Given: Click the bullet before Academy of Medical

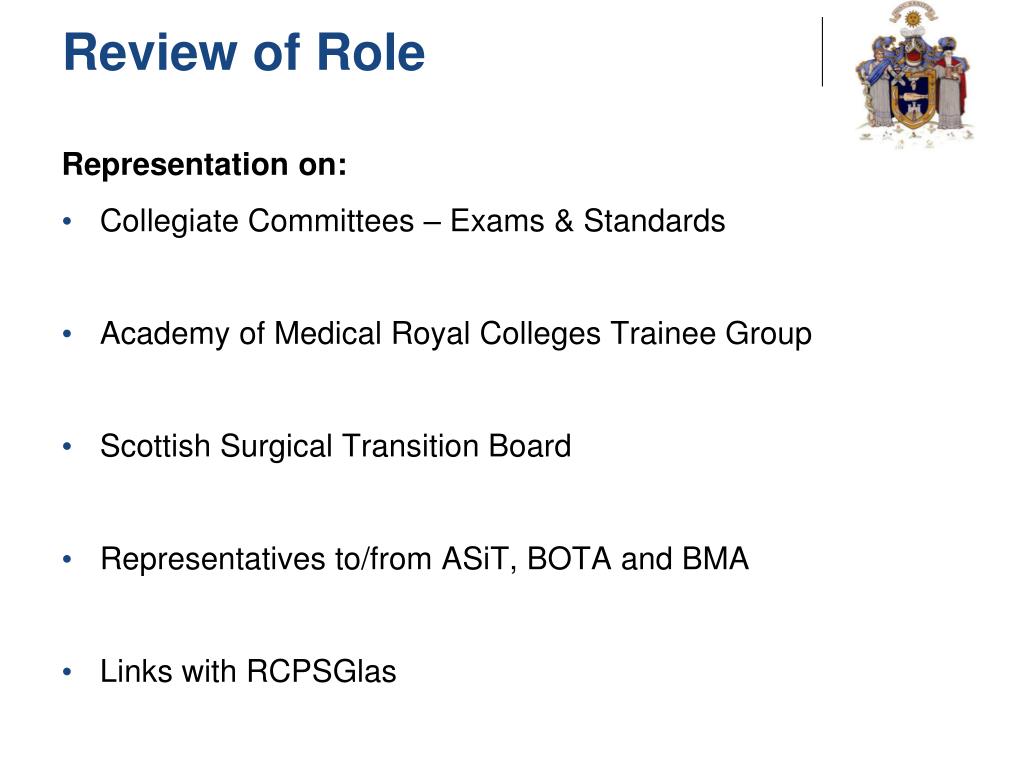Looking at the screenshot, I should 67,334.
